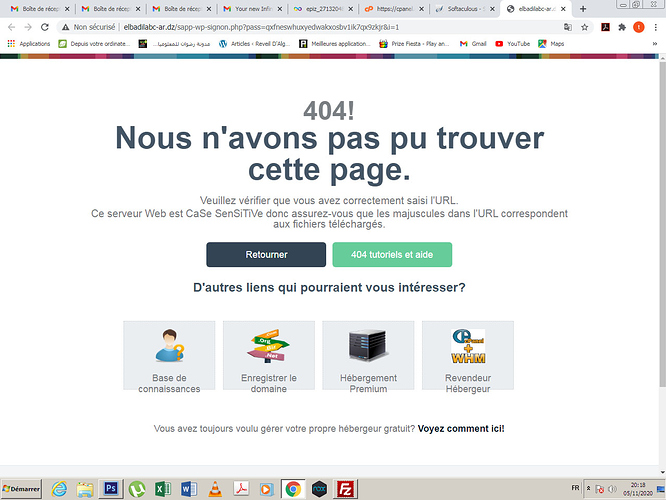Image resolution: width=666 pixels, height=500 pixels.
Task: Open the Extensions puzzle icon
Action: 622,27
